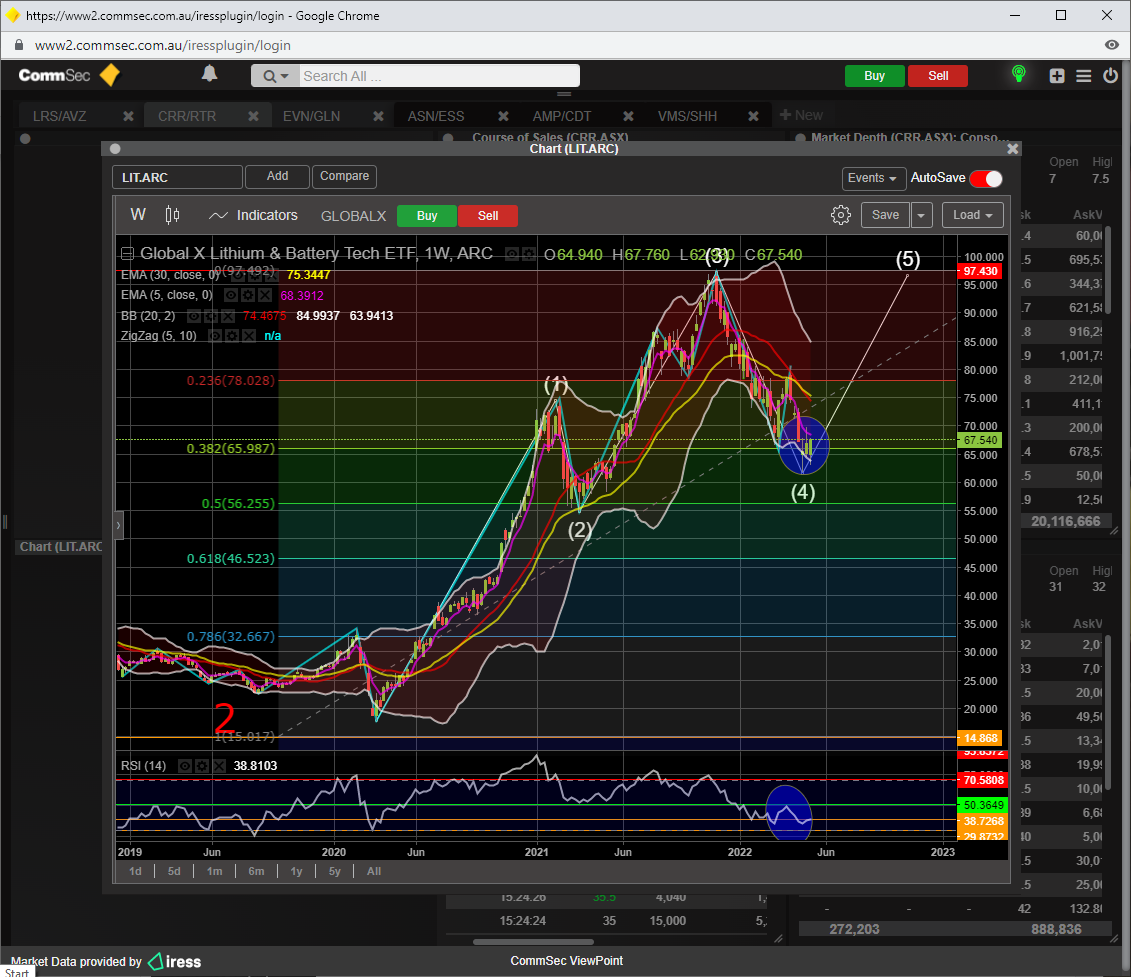This screenshot has height=977, width=1131.
Task: Open the Load dropdown menu
Action: (x=977, y=215)
